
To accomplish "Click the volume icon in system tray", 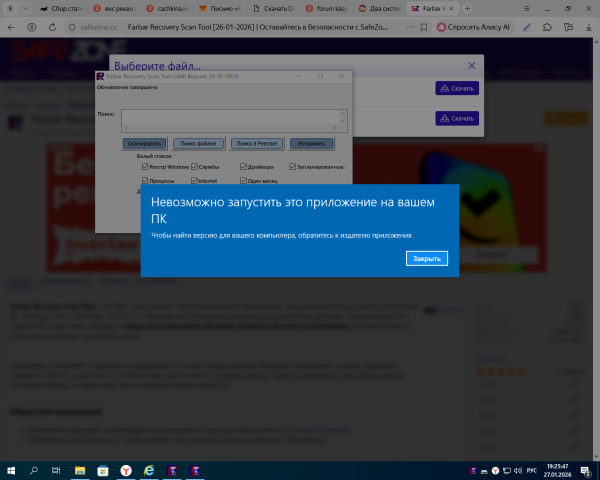I will point(518,471).
